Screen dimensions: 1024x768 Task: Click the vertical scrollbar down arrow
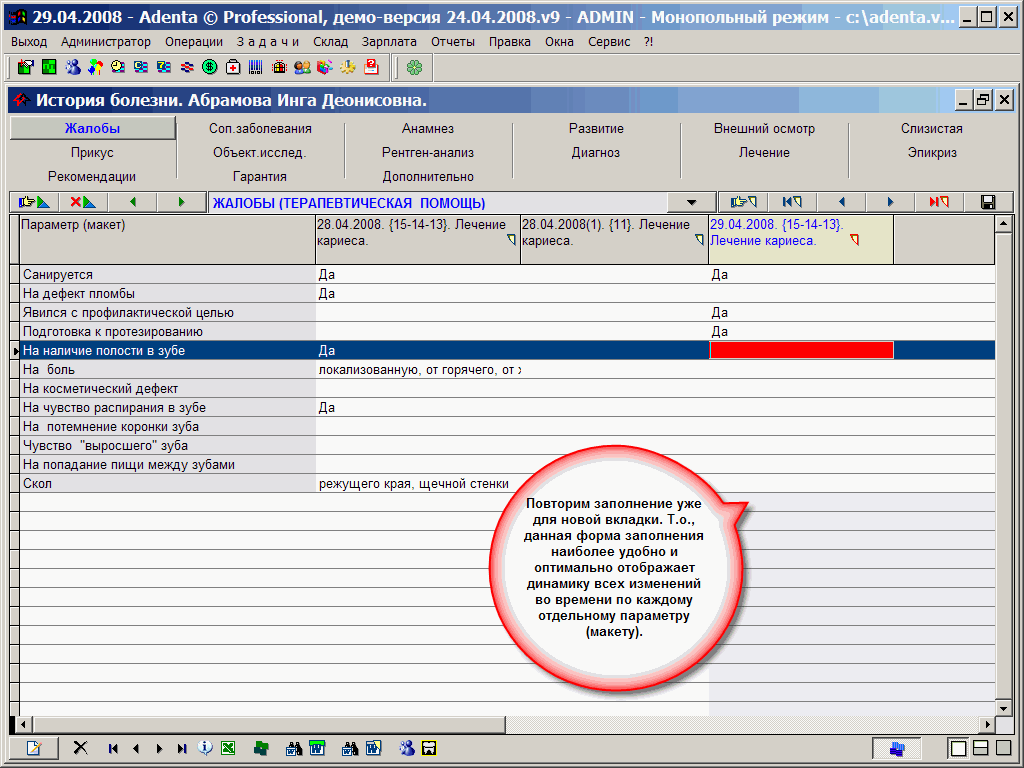pos(1003,707)
